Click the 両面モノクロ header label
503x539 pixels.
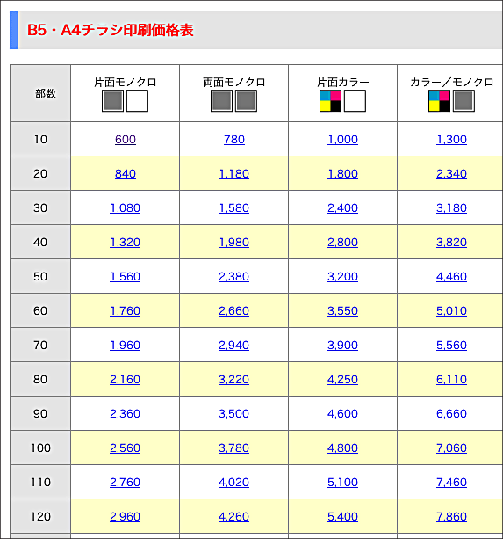234,82
